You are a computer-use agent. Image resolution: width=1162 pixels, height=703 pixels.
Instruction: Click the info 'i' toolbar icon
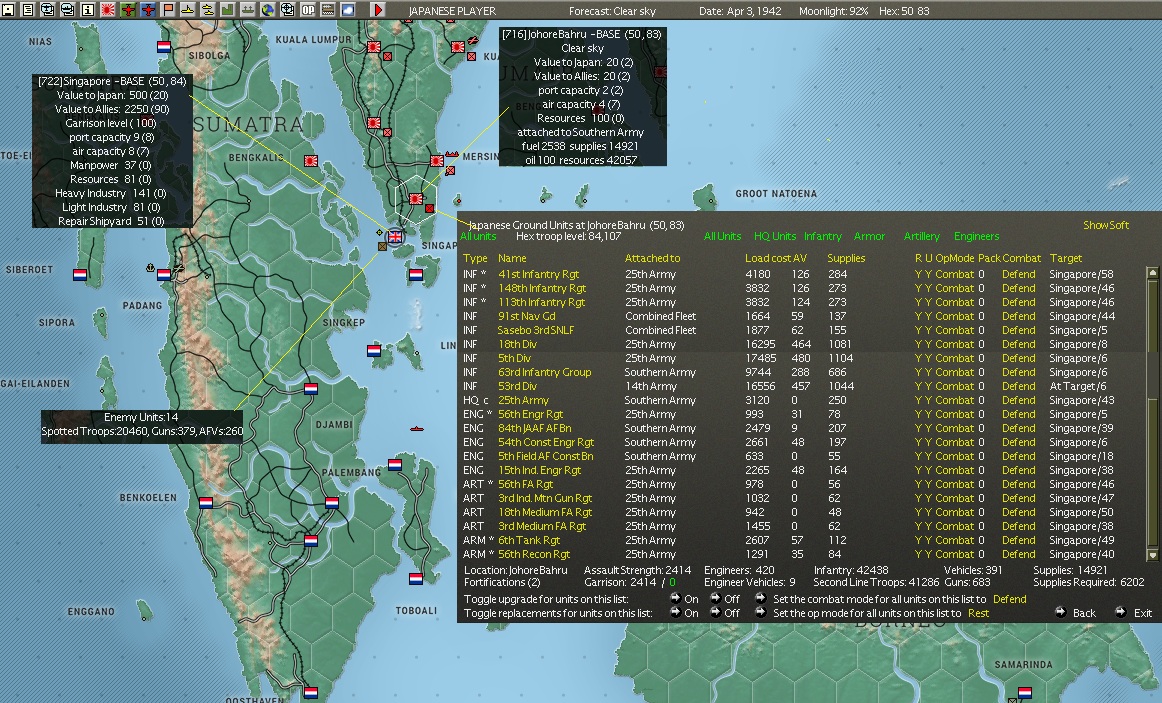coord(87,10)
